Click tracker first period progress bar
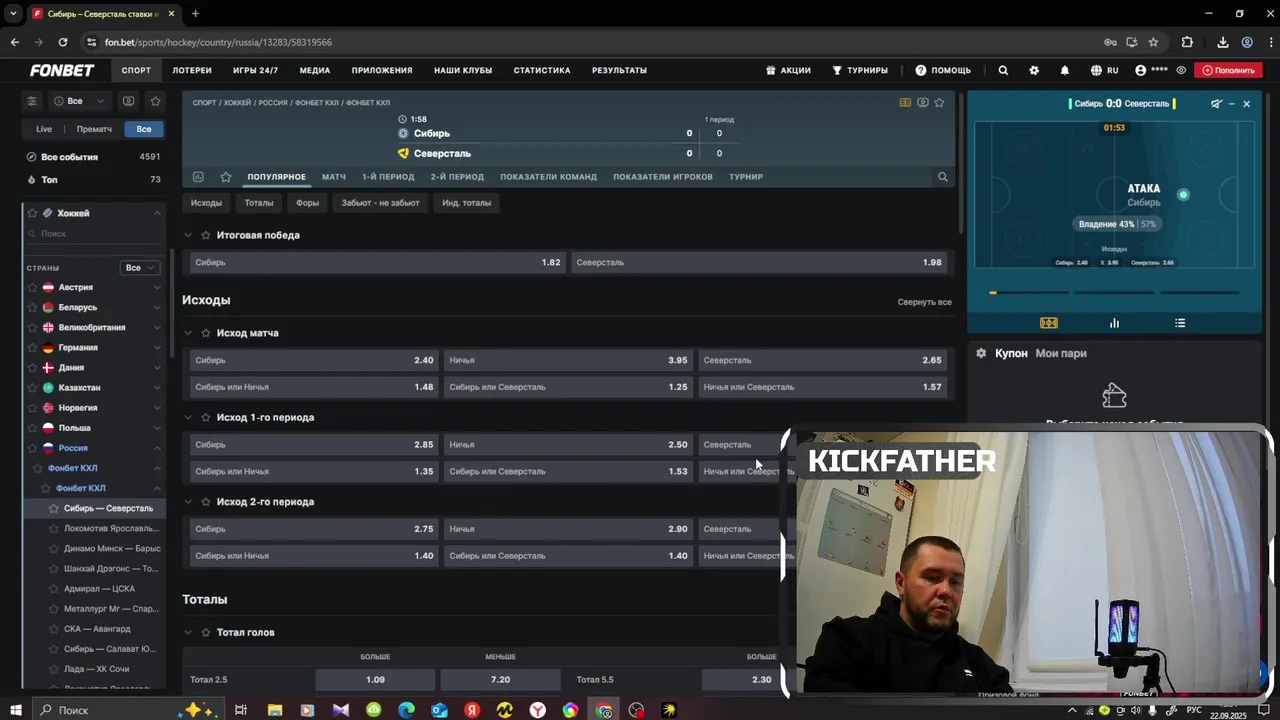The width and height of the screenshot is (1280, 720). (1030, 293)
